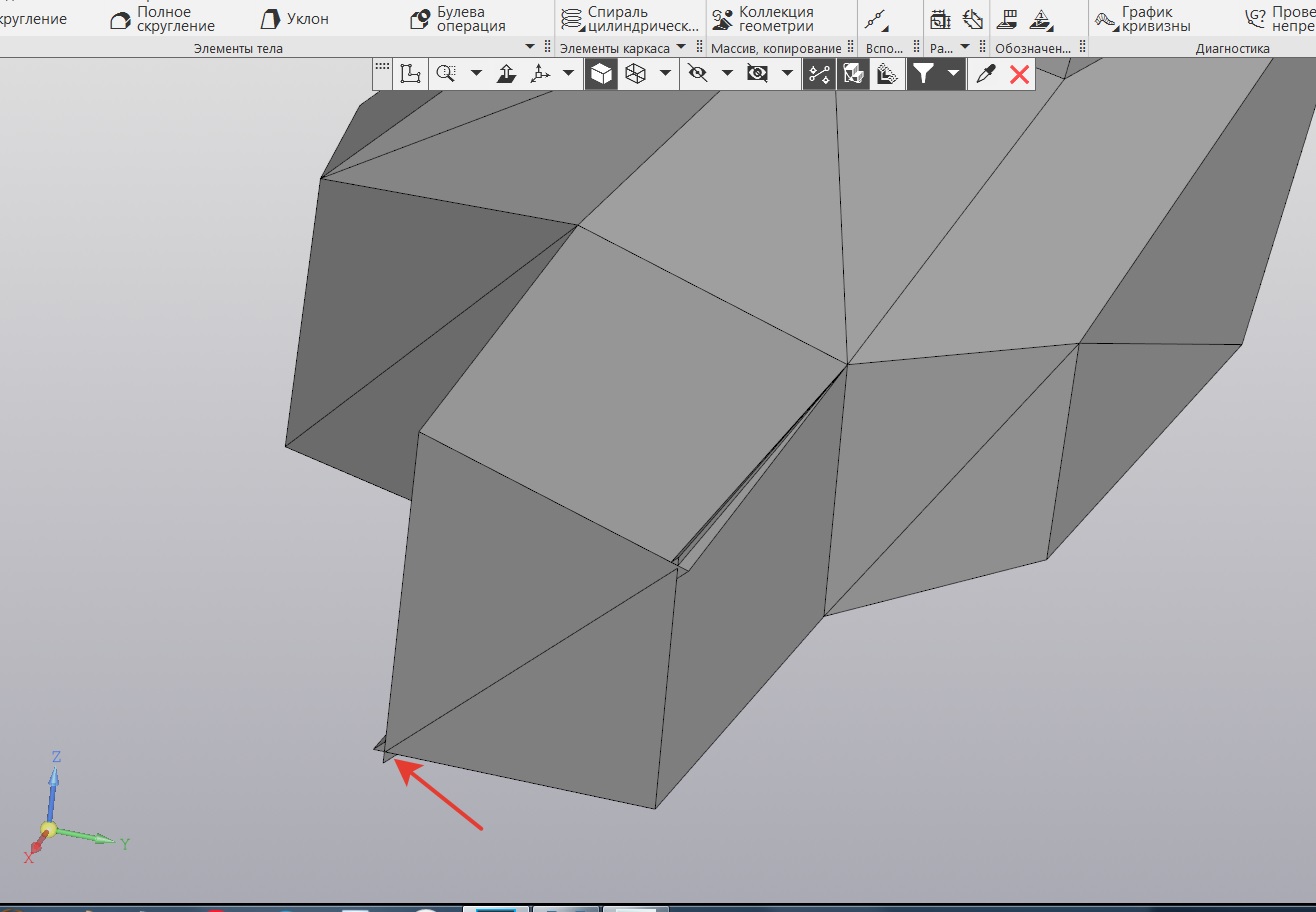Screen dimensions: 1316x912
Task: Expand the Элементы тела group arrow
Action: 530,48
